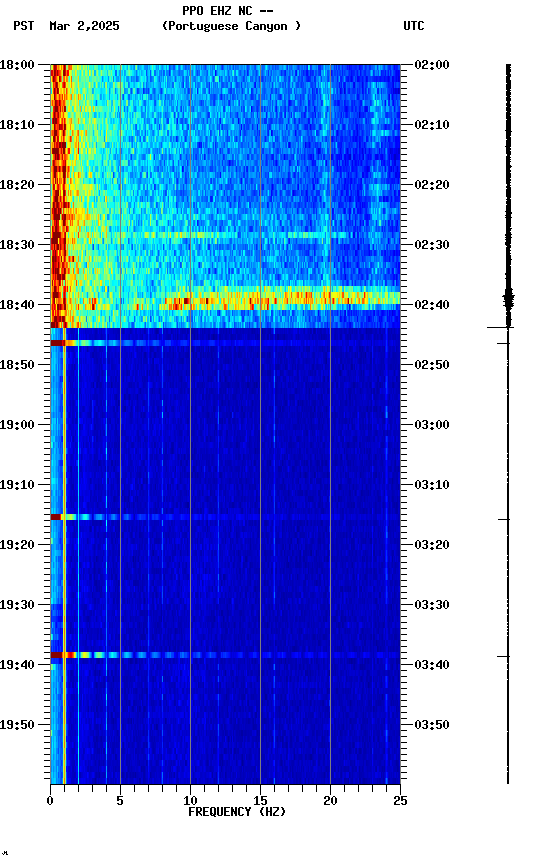
Task: Click the UTC time label 03:10
Action: (x=432, y=485)
